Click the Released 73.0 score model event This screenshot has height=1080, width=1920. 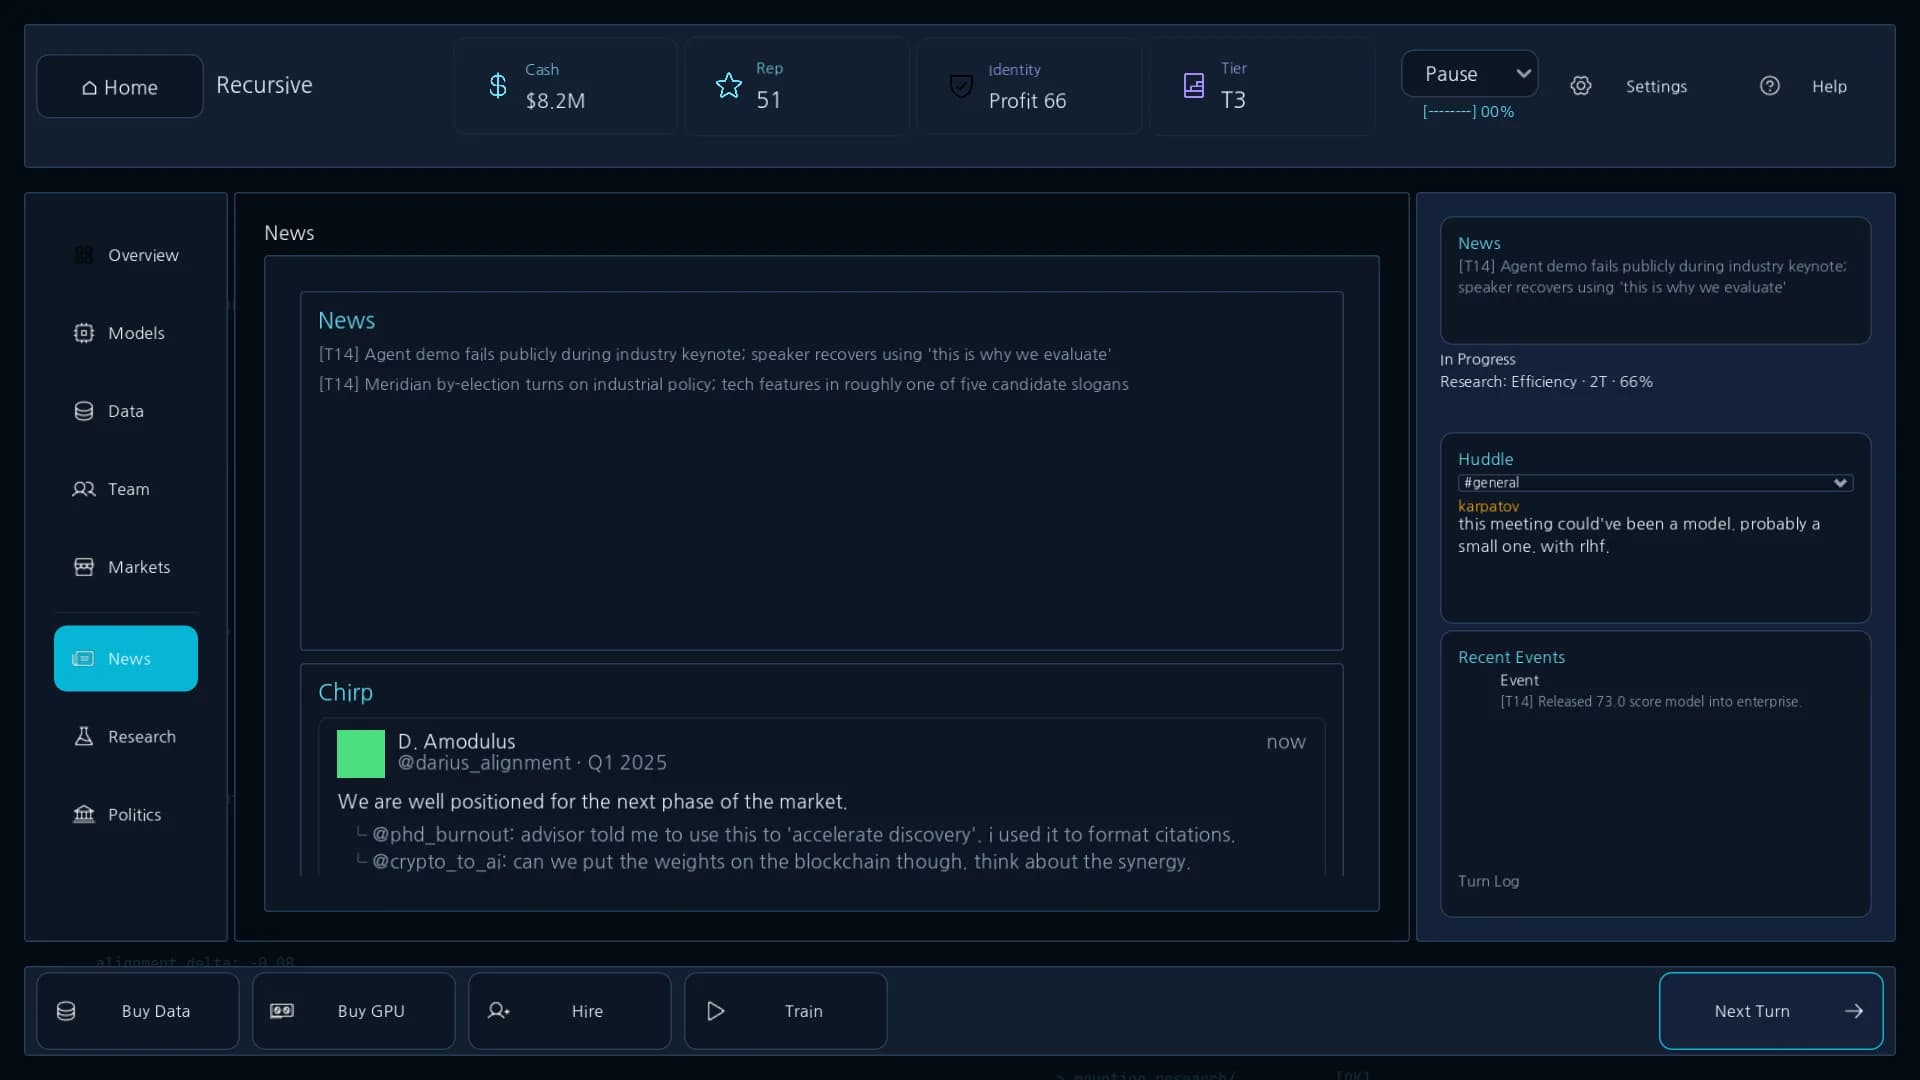click(1650, 702)
